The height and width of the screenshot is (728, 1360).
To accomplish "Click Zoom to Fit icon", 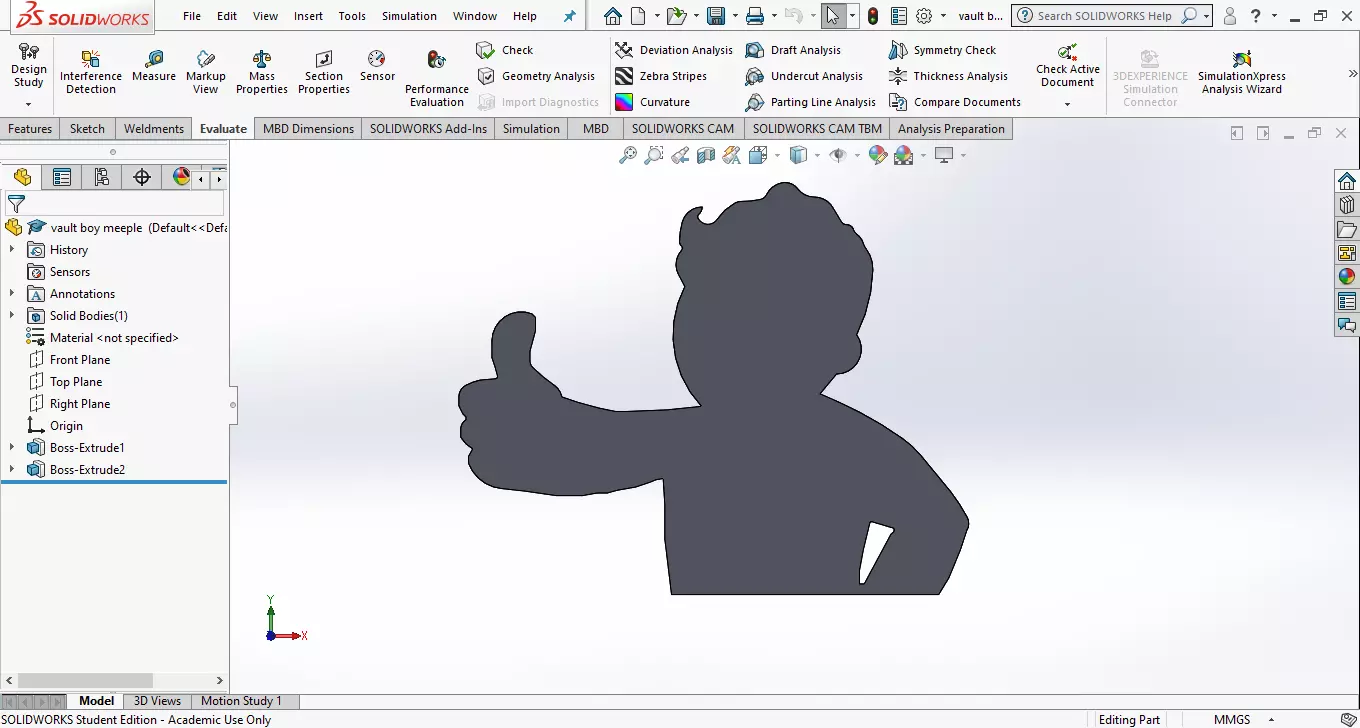I will (628, 155).
